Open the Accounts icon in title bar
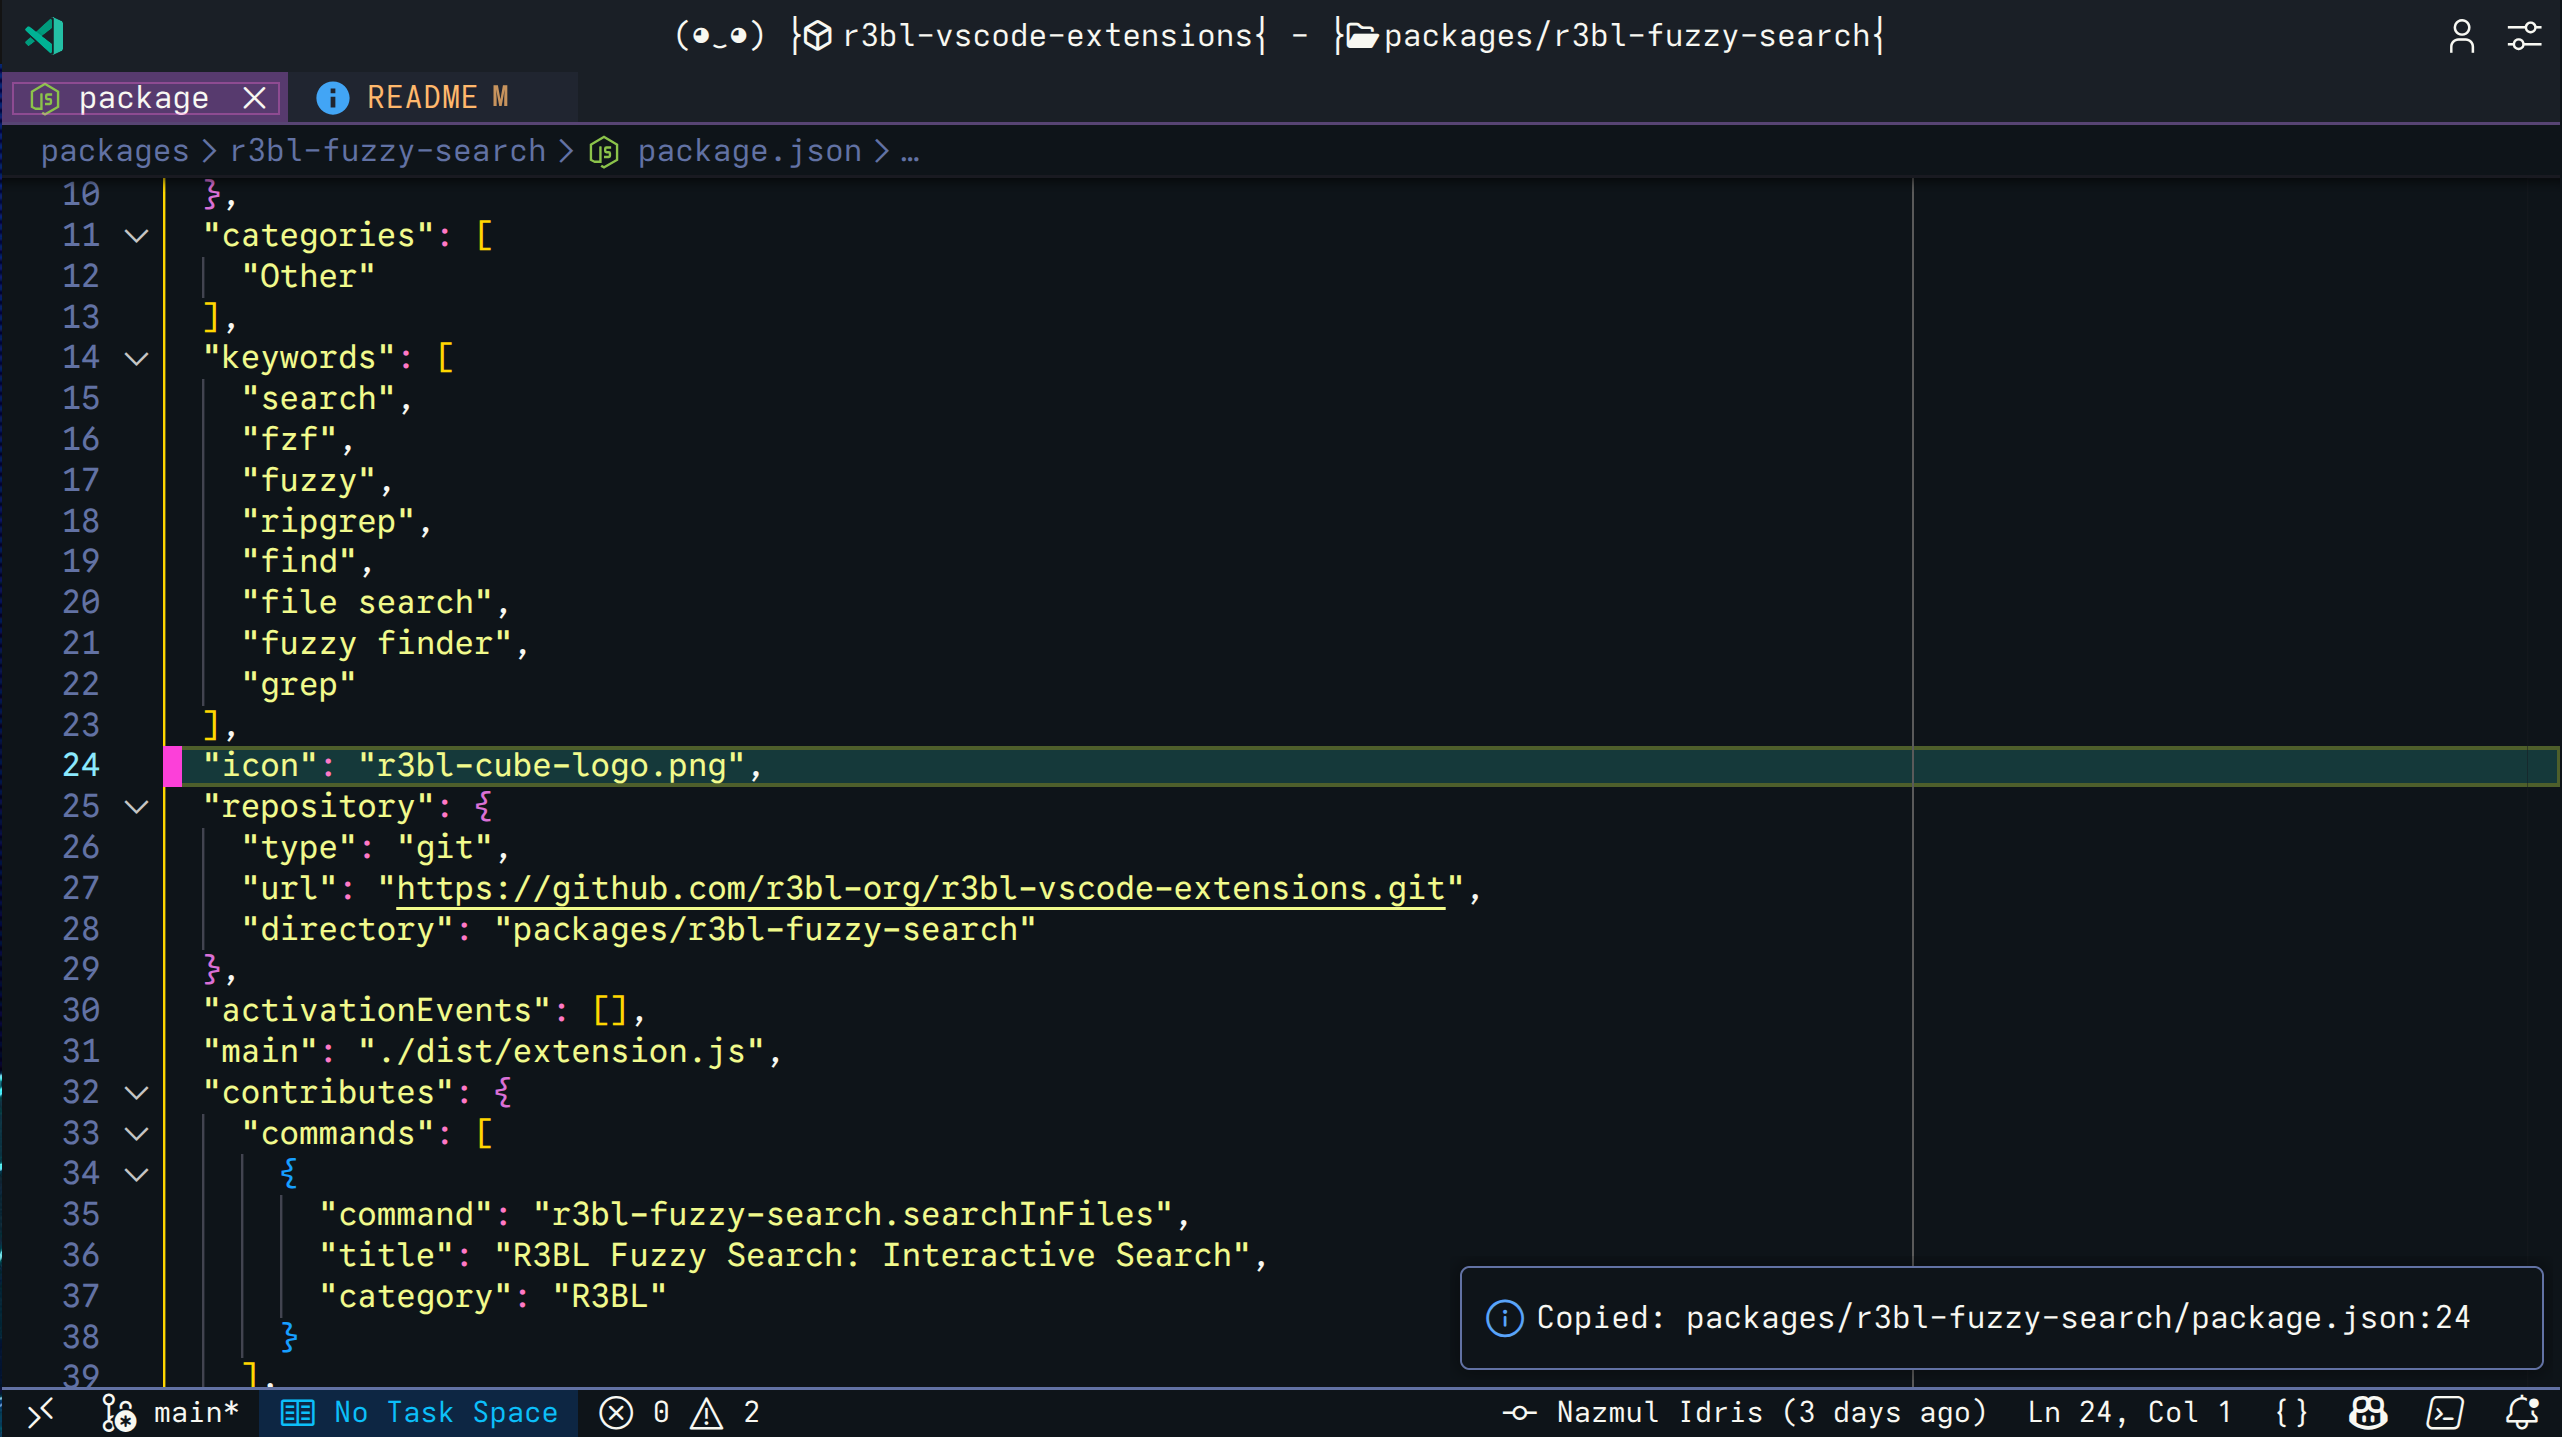Image resolution: width=2562 pixels, height=1437 pixels. pyautogui.click(x=2461, y=37)
